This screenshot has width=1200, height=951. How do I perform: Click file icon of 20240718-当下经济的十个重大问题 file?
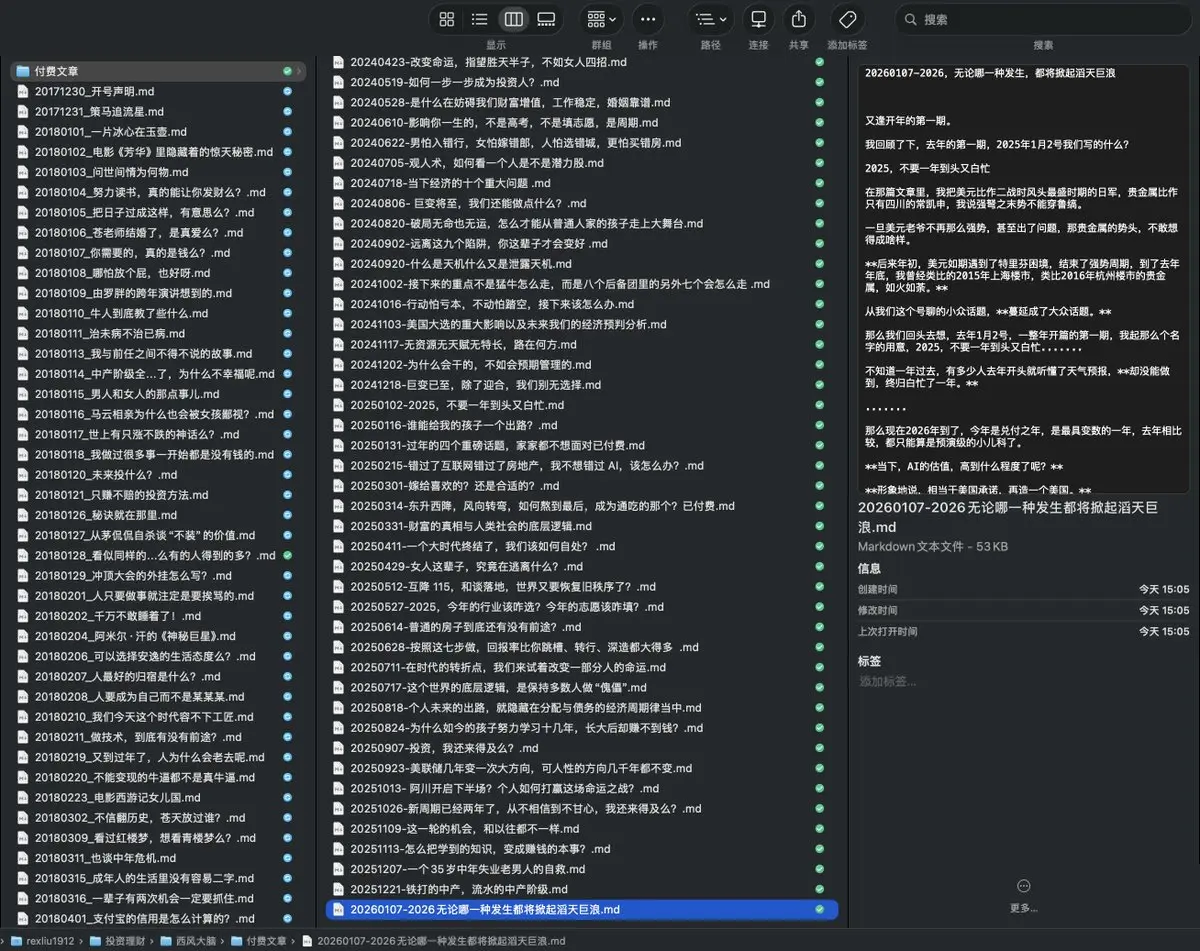point(338,183)
